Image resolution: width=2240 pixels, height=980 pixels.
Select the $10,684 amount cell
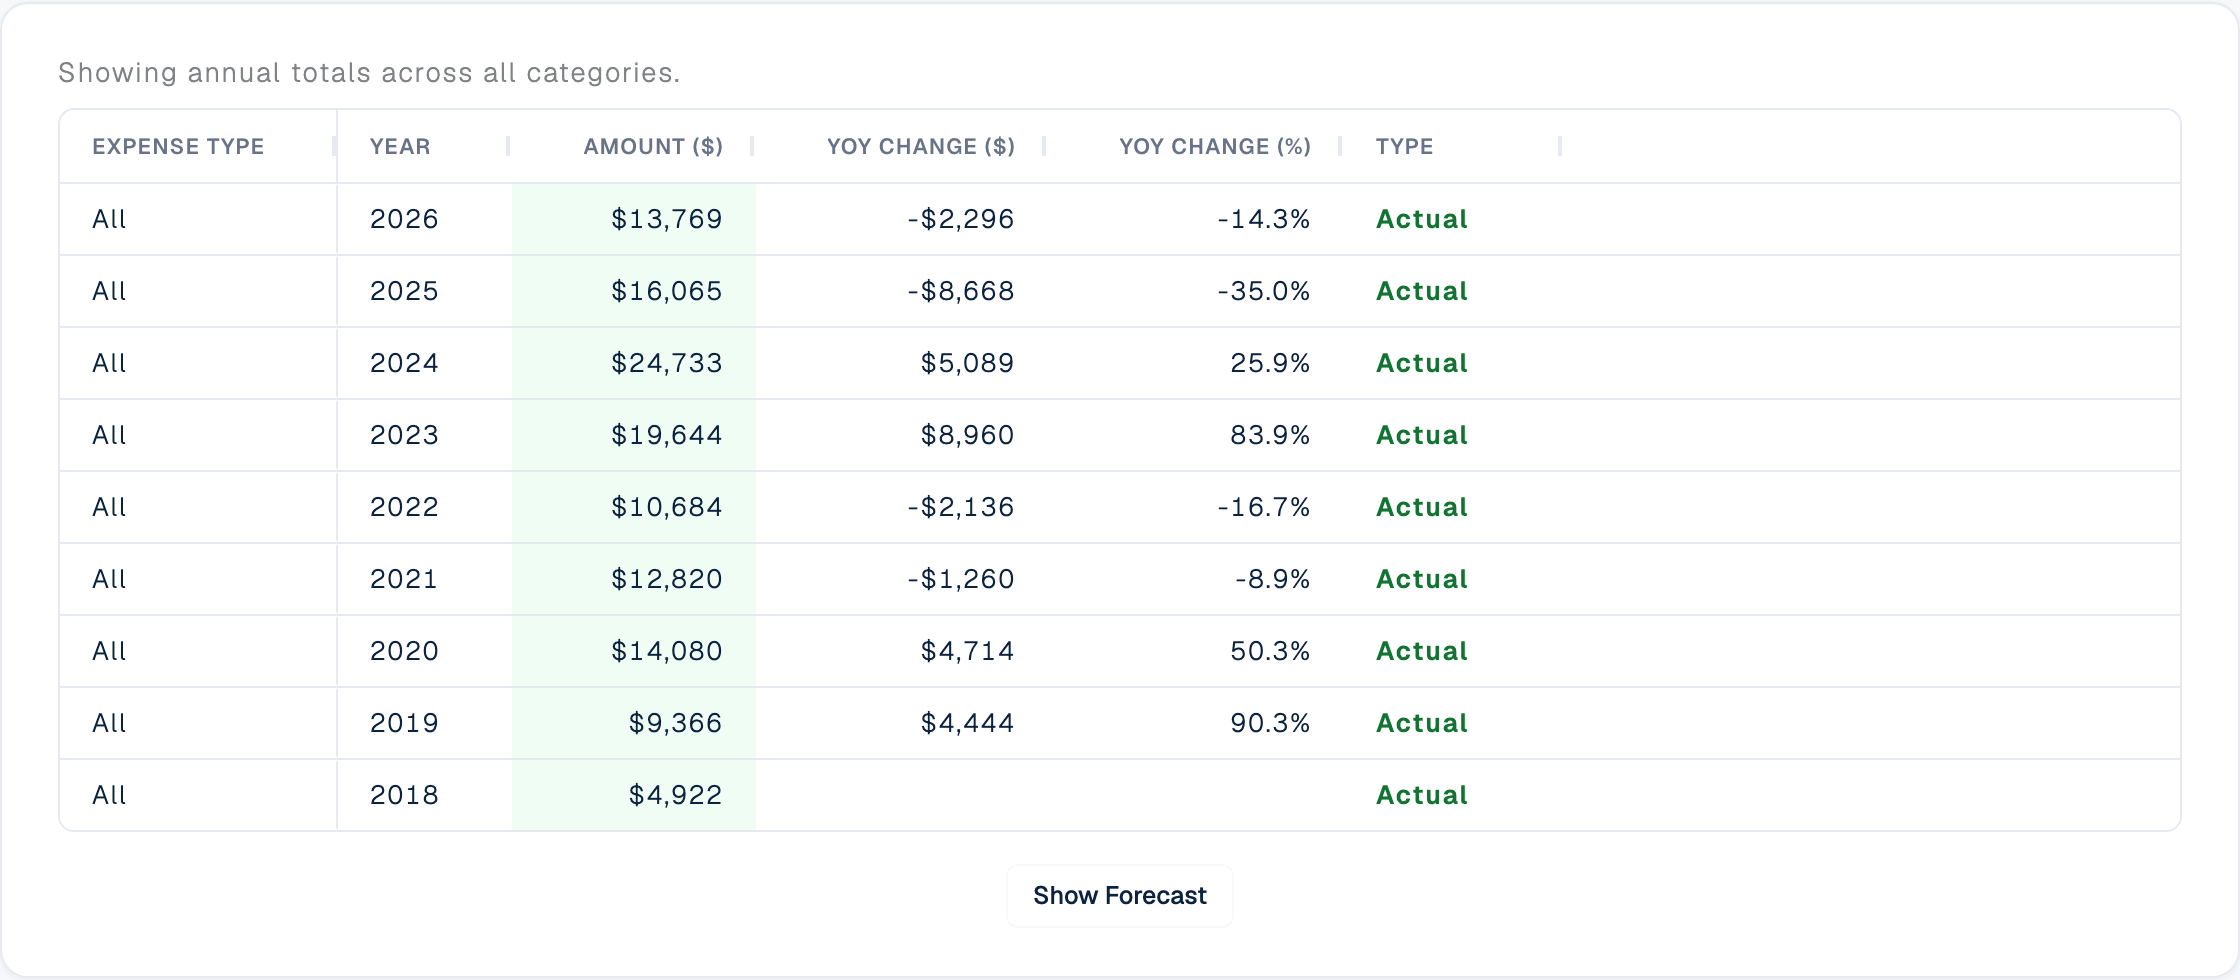pyautogui.click(x=634, y=507)
